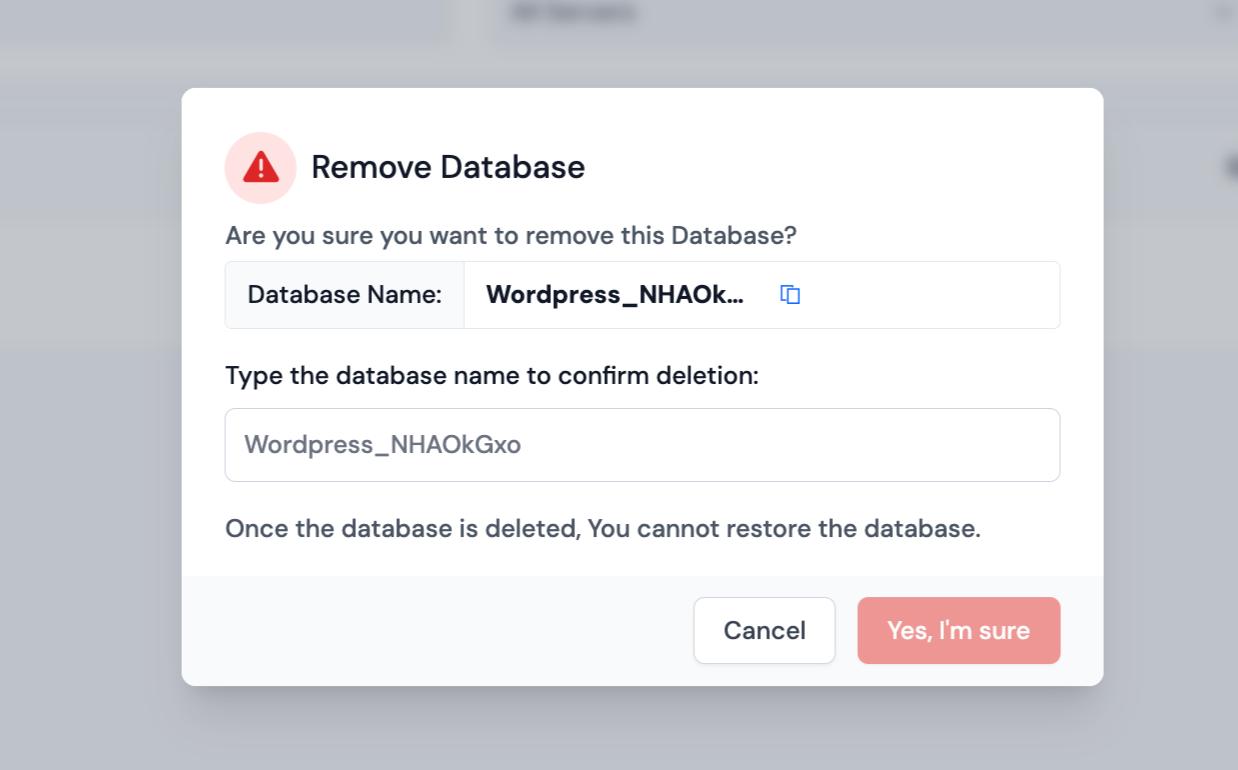Click the blurred 'All Servers' item at the top
This screenshot has height=770, width=1238.
[x=573, y=12]
